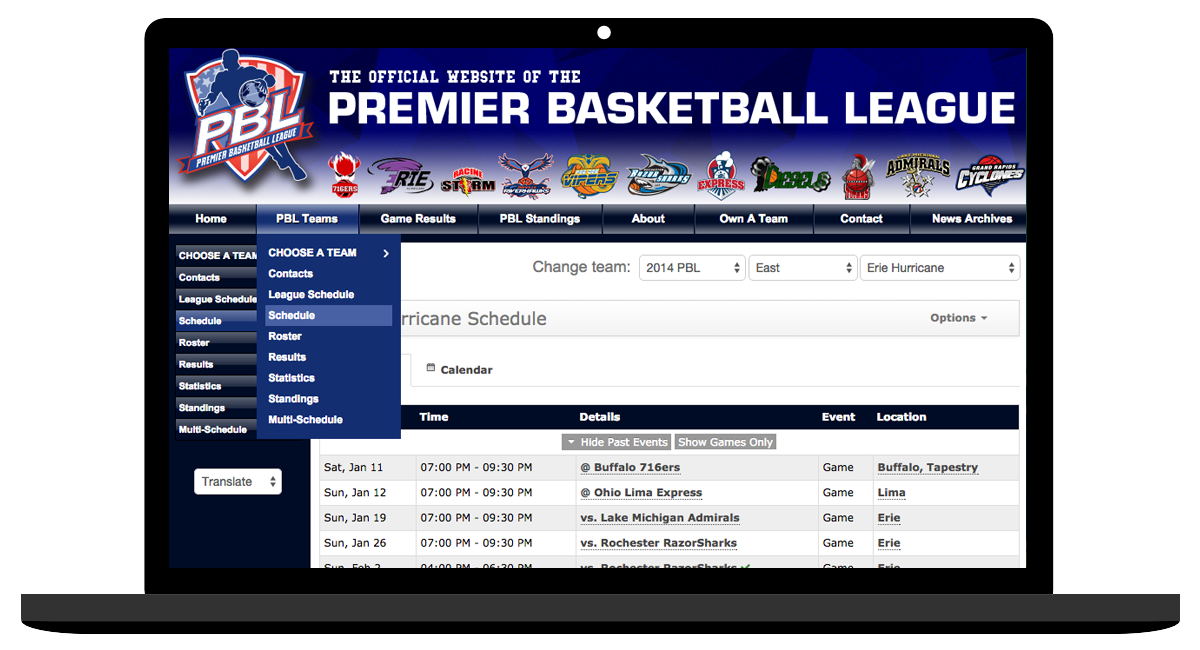Image resolution: width=1200 pixels, height=650 pixels.
Task: Switch to the Calendar tab
Action: click(x=460, y=370)
